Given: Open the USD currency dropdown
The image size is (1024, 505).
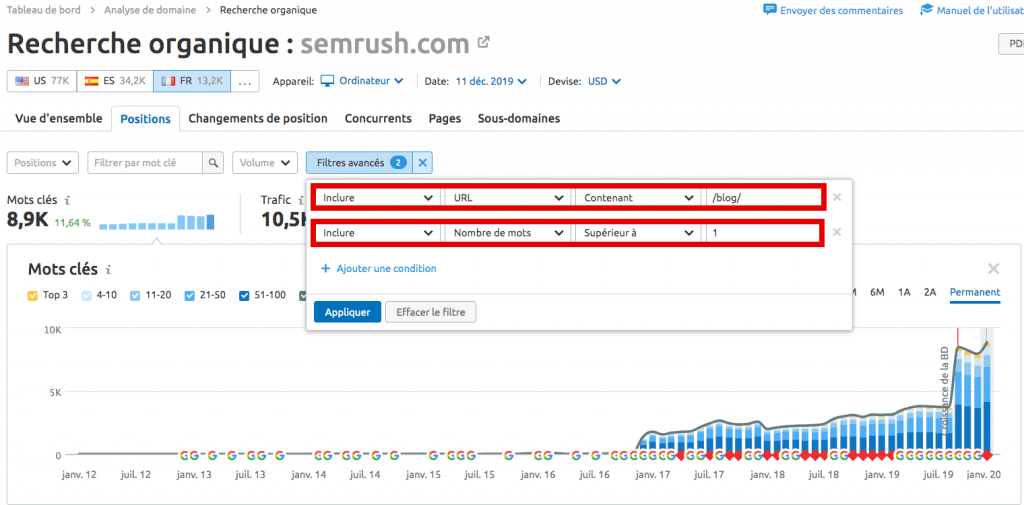Looking at the screenshot, I should [x=604, y=82].
